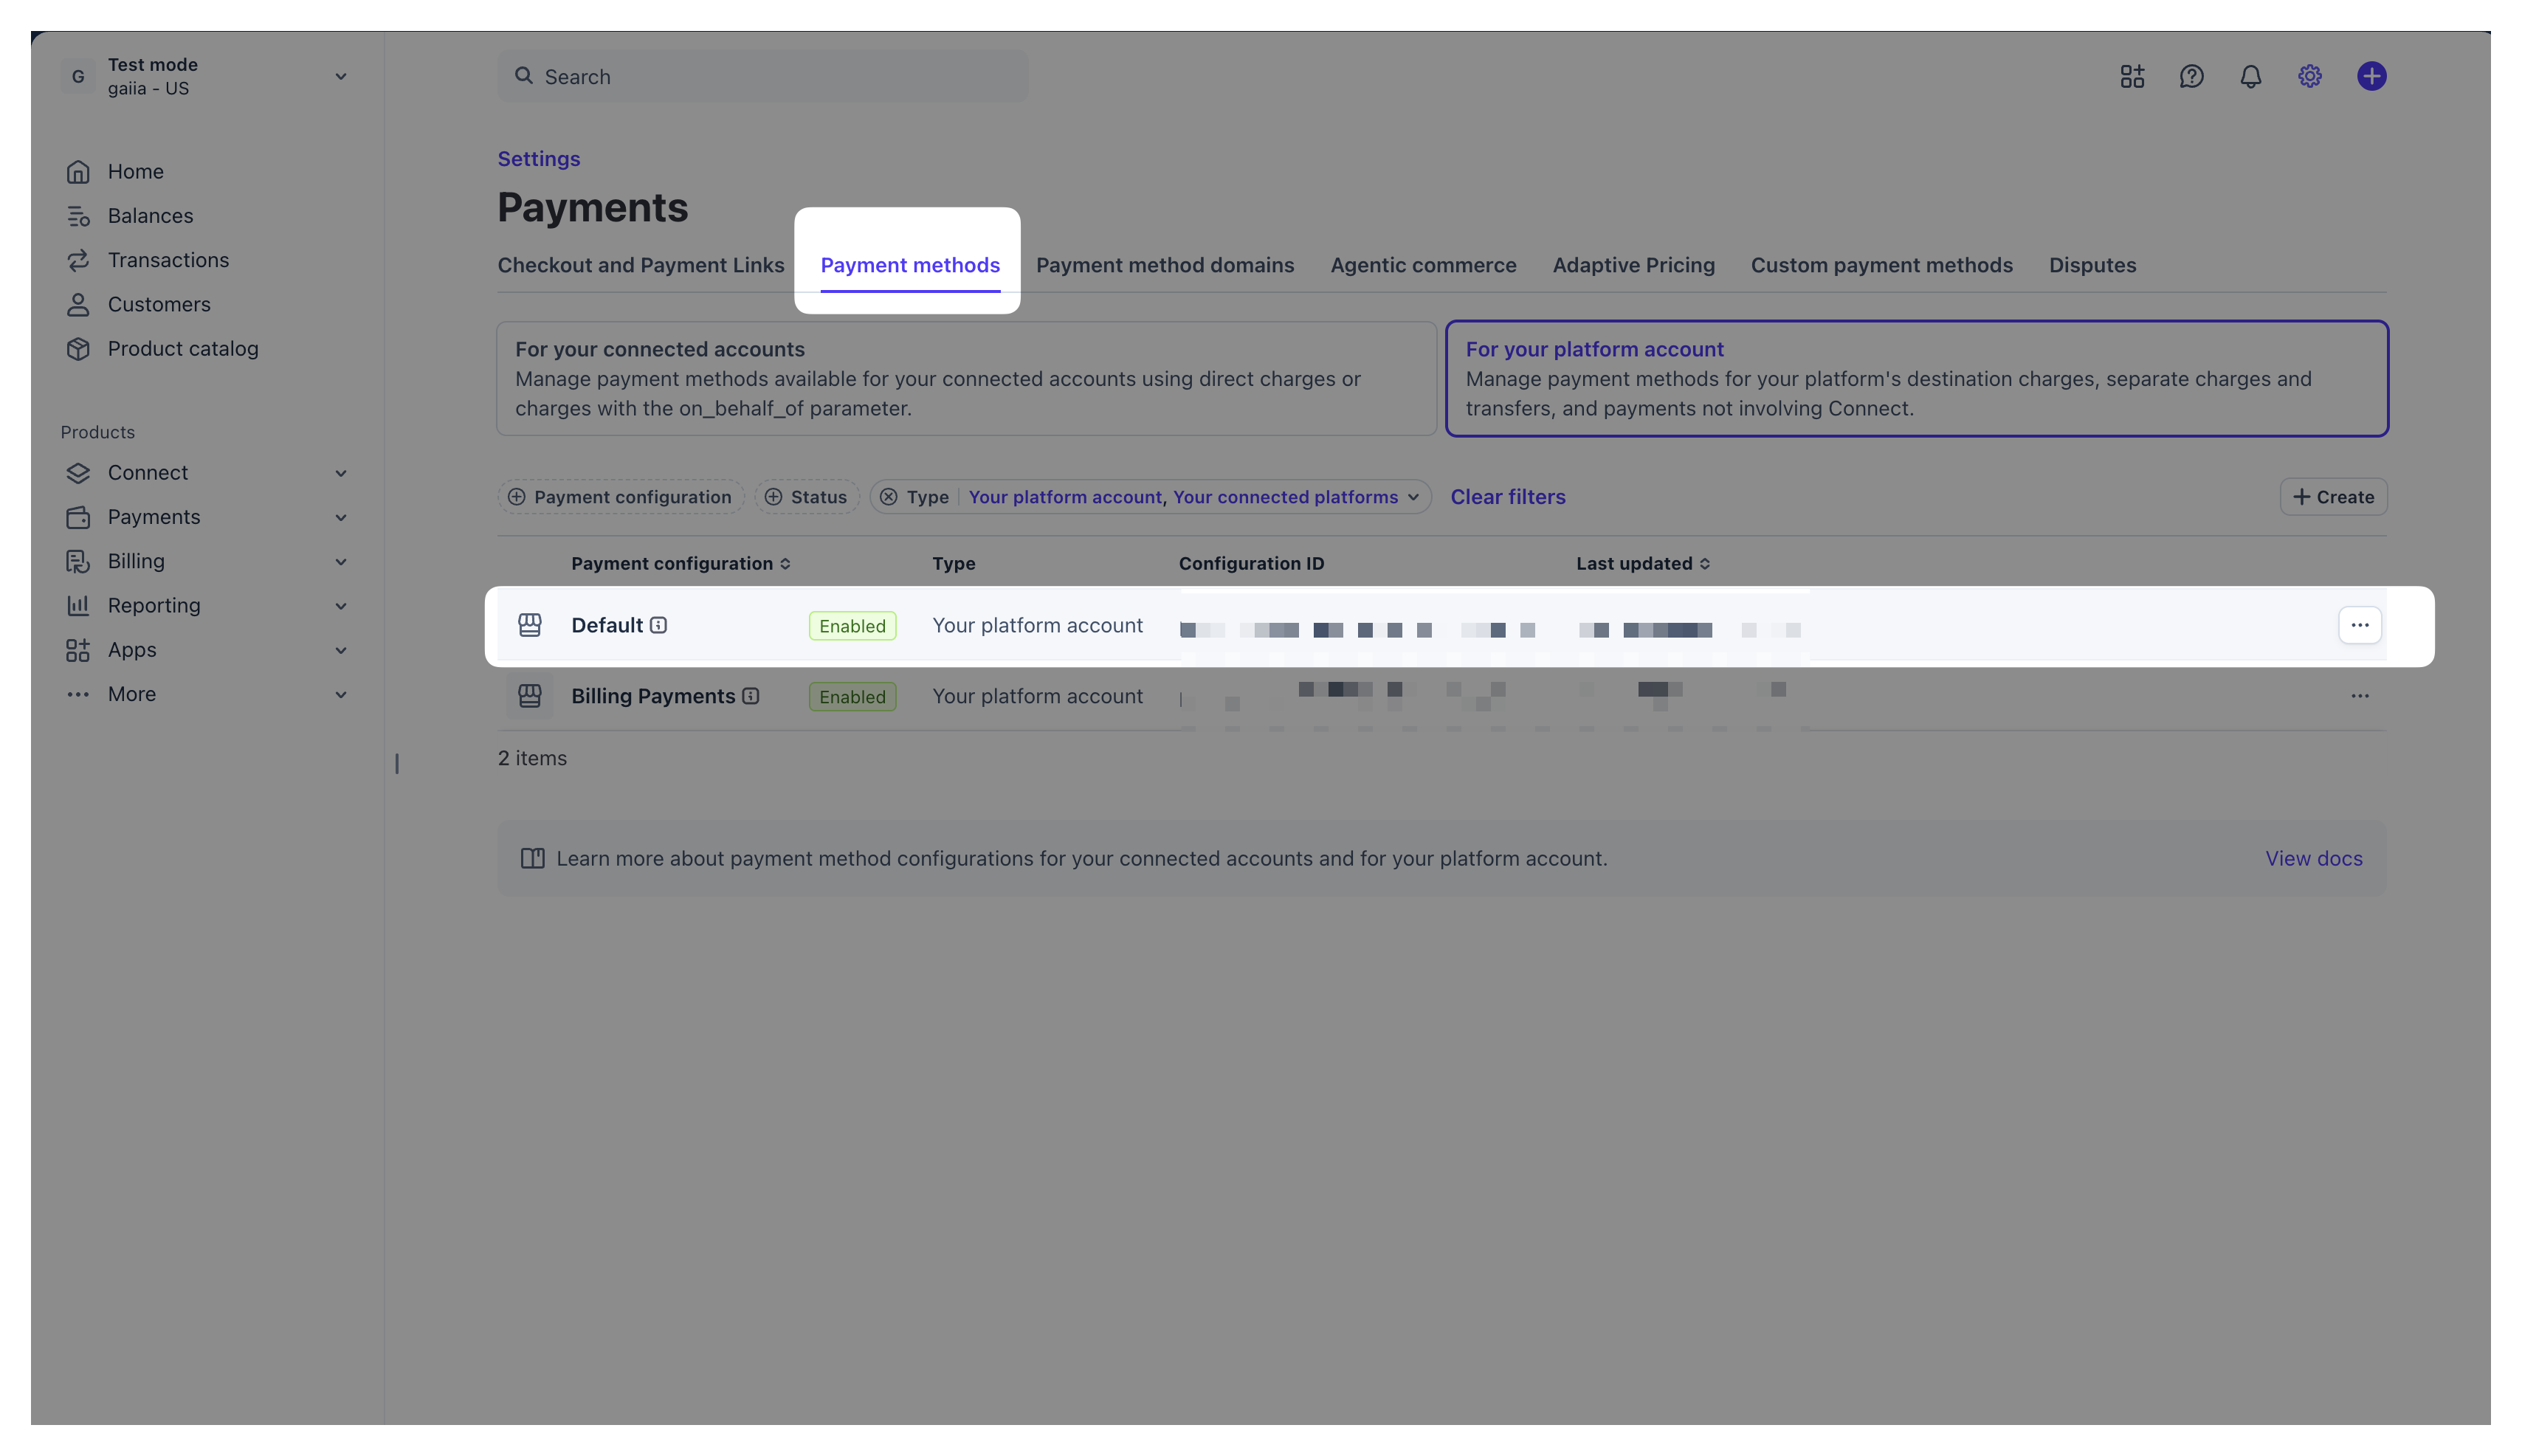Click the Search input field
2522x1456 pixels.
[762, 77]
